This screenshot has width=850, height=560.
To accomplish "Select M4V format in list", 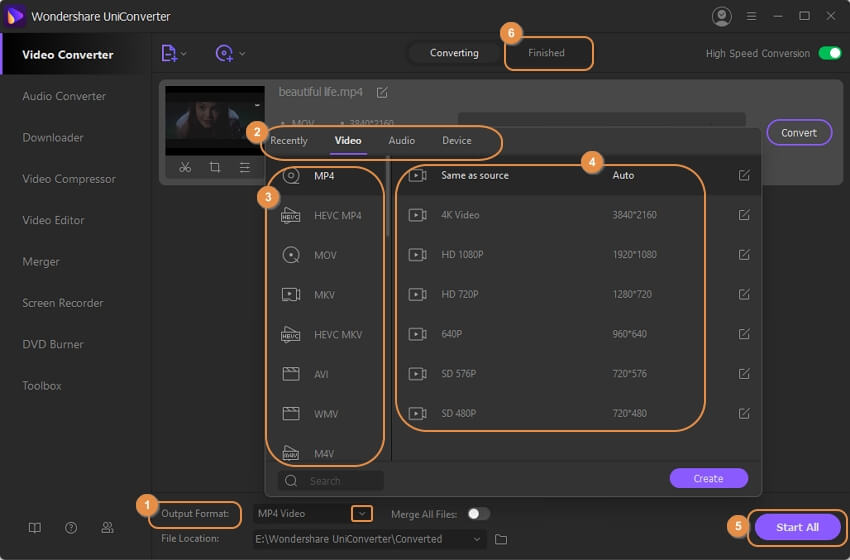I will [325, 453].
